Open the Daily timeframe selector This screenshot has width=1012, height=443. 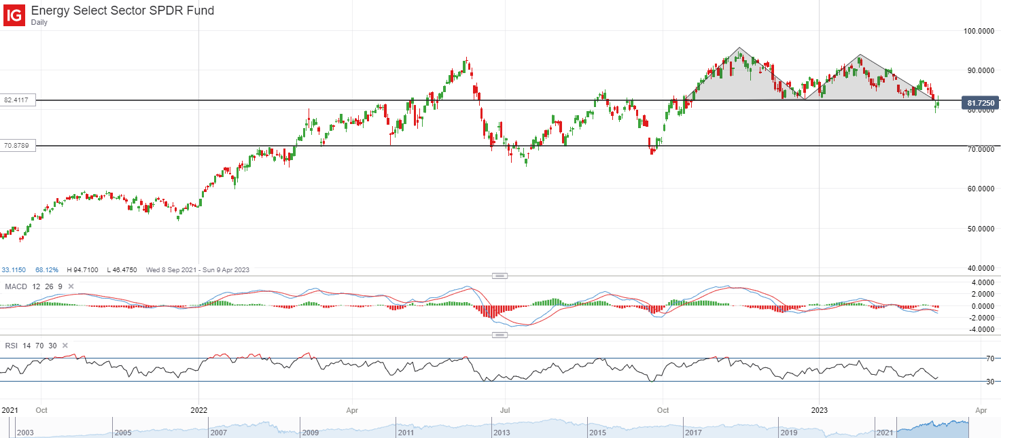coord(39,22)
